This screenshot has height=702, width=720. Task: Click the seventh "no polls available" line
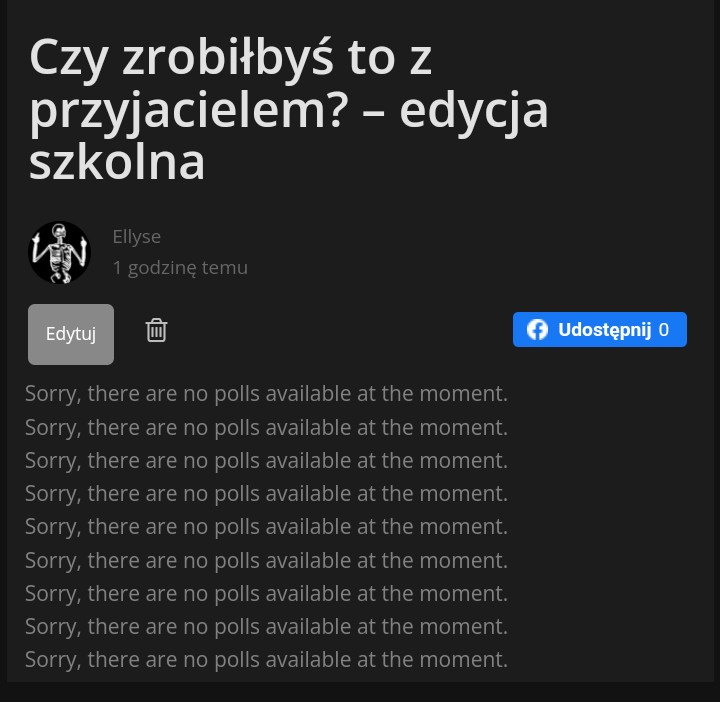point(266,593)
